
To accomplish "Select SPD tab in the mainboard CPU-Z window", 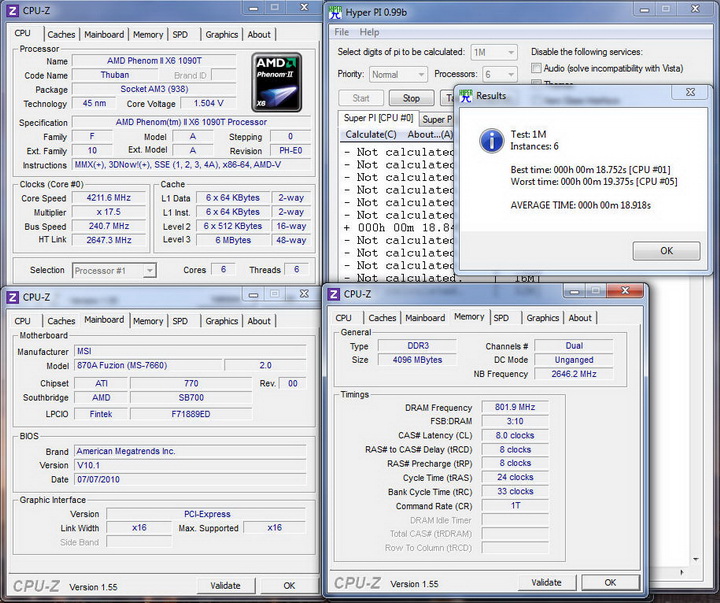I will (180, 321).
